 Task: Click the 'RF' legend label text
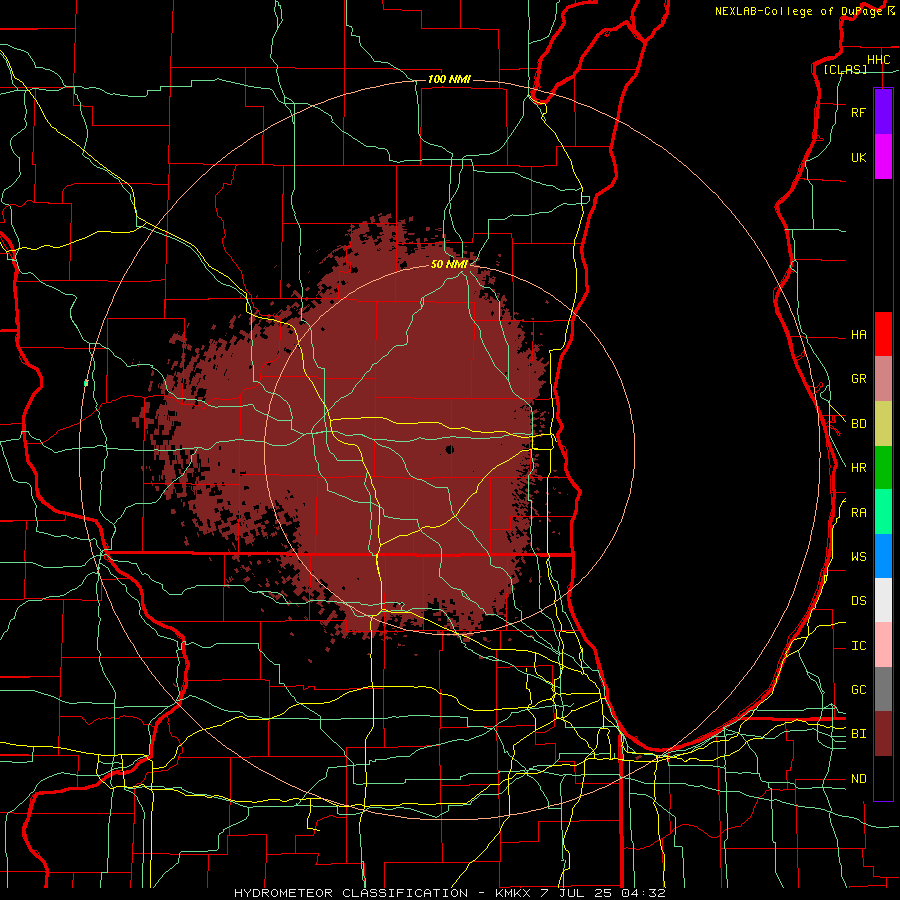[x=858, y=112]
